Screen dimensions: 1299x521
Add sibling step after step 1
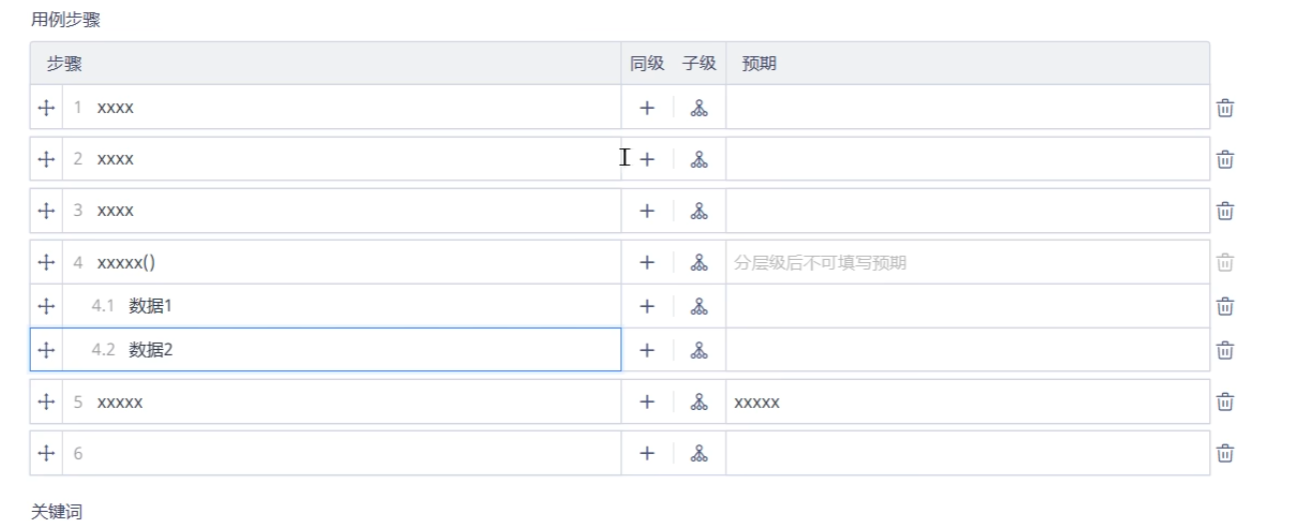tap(647, 108)
